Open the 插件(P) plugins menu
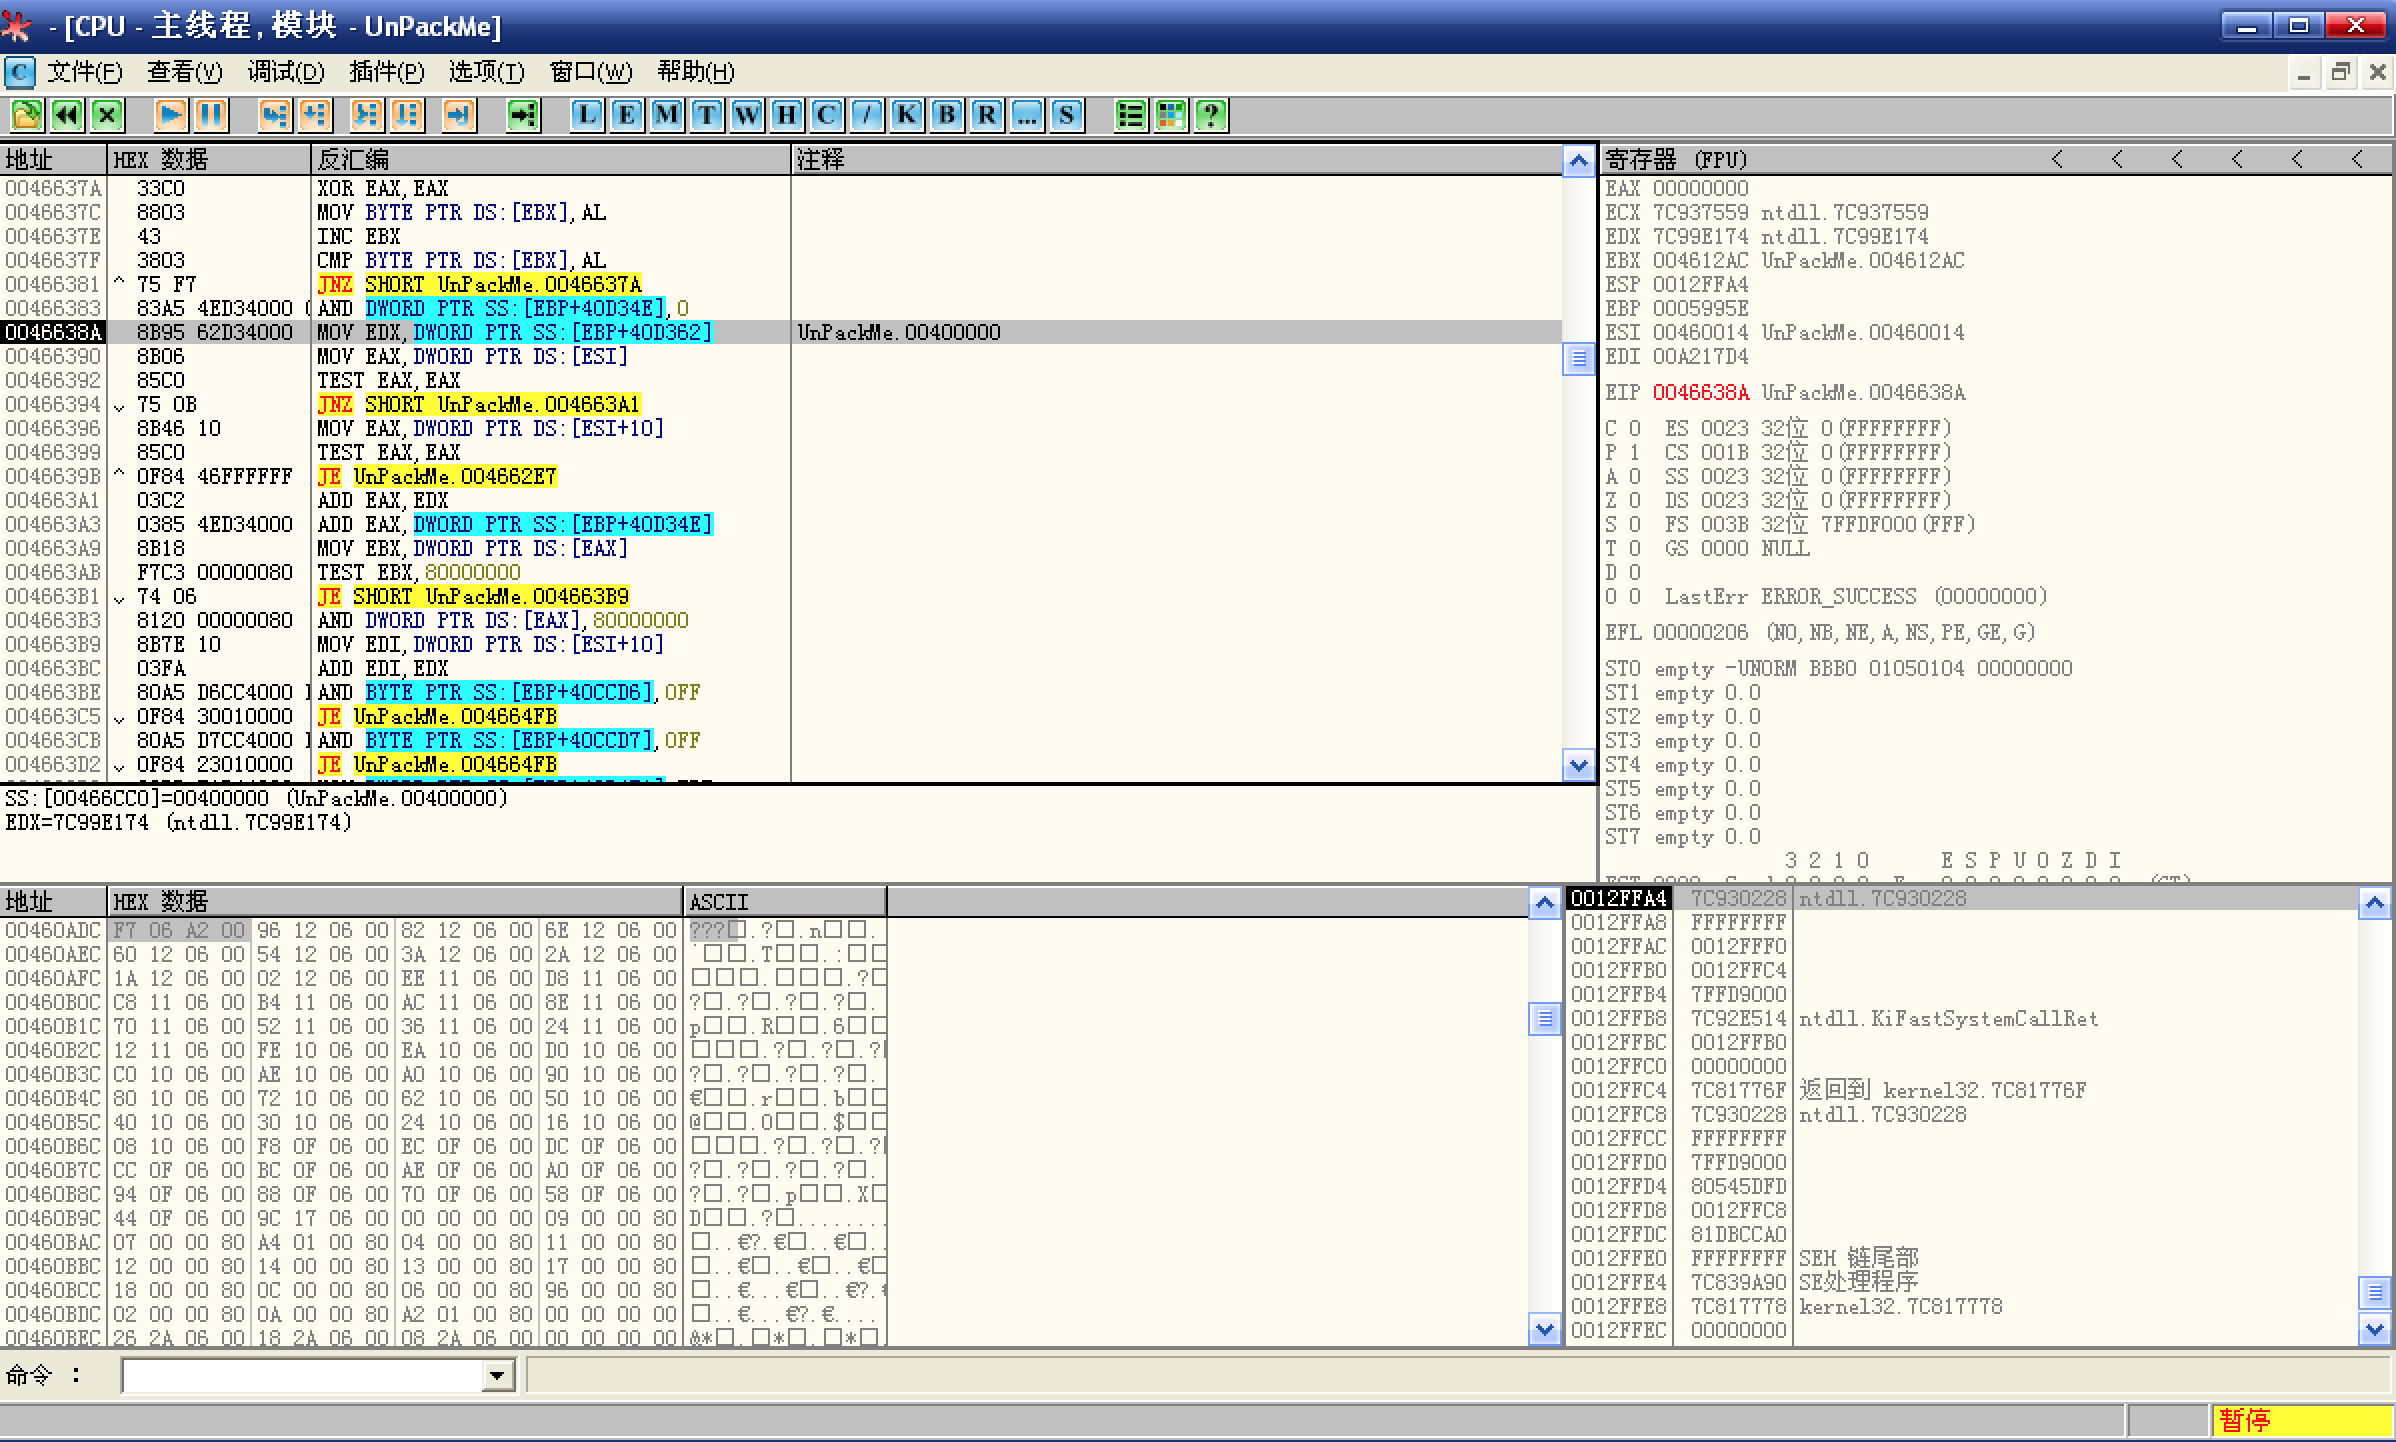Screen dimensions: 2396x1442 click(x=386, y=72)
